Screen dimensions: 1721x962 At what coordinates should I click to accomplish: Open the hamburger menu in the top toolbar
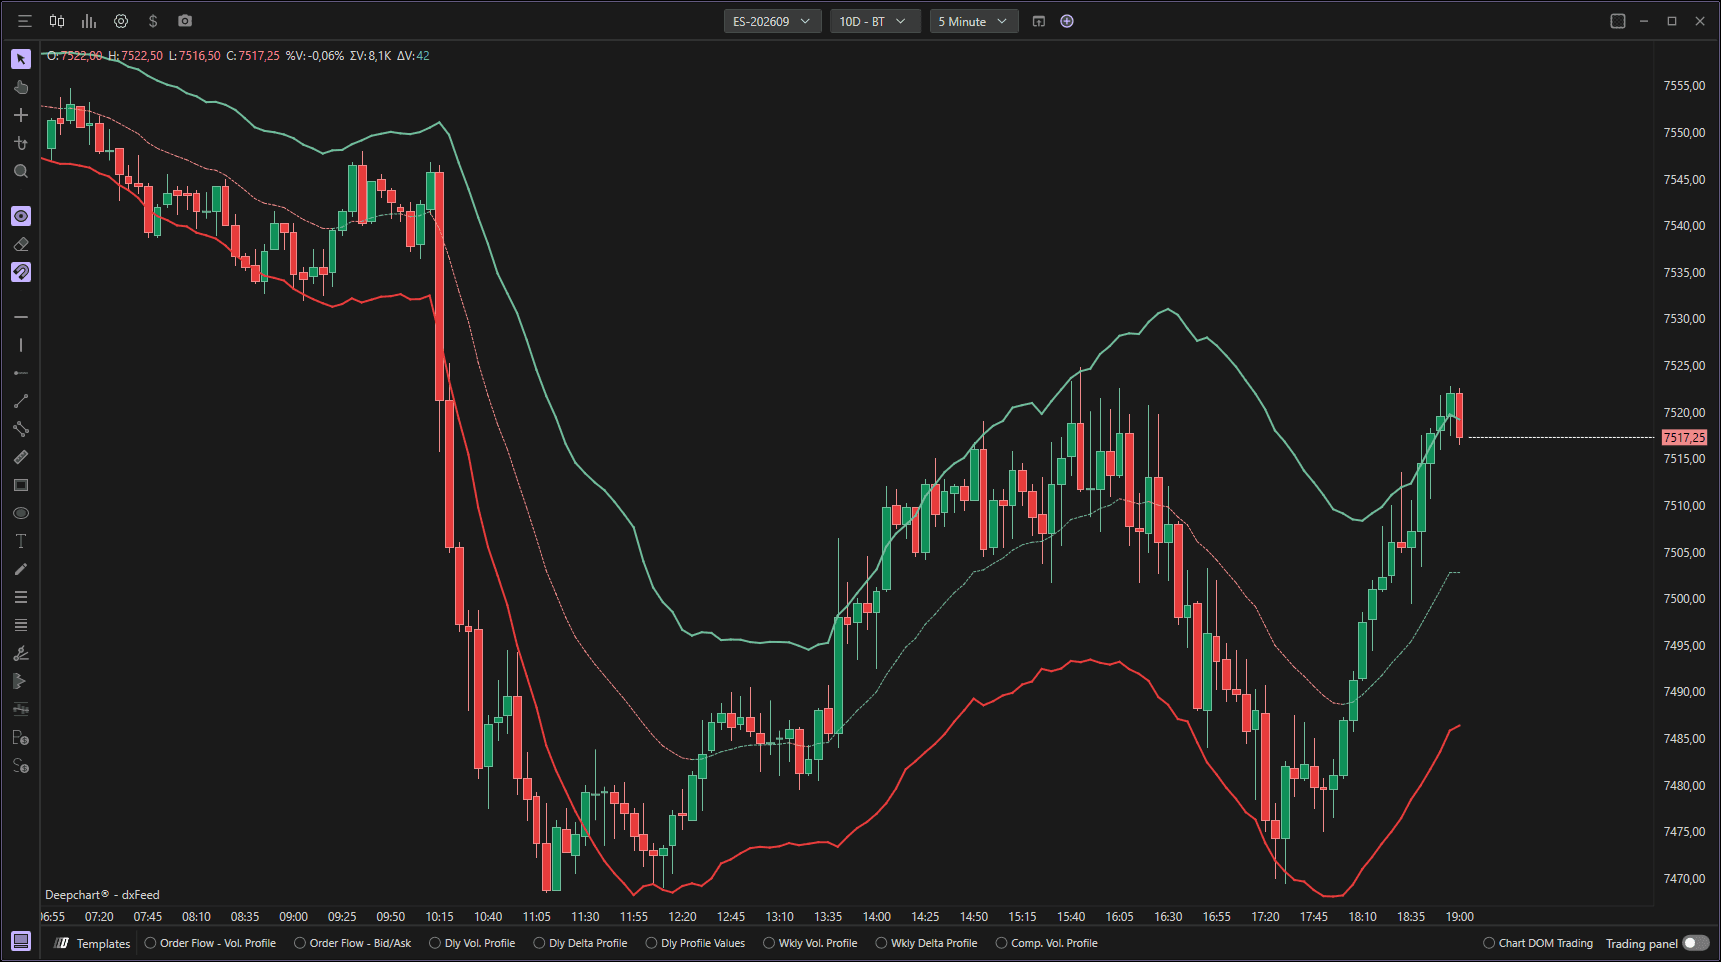[25, 21]
